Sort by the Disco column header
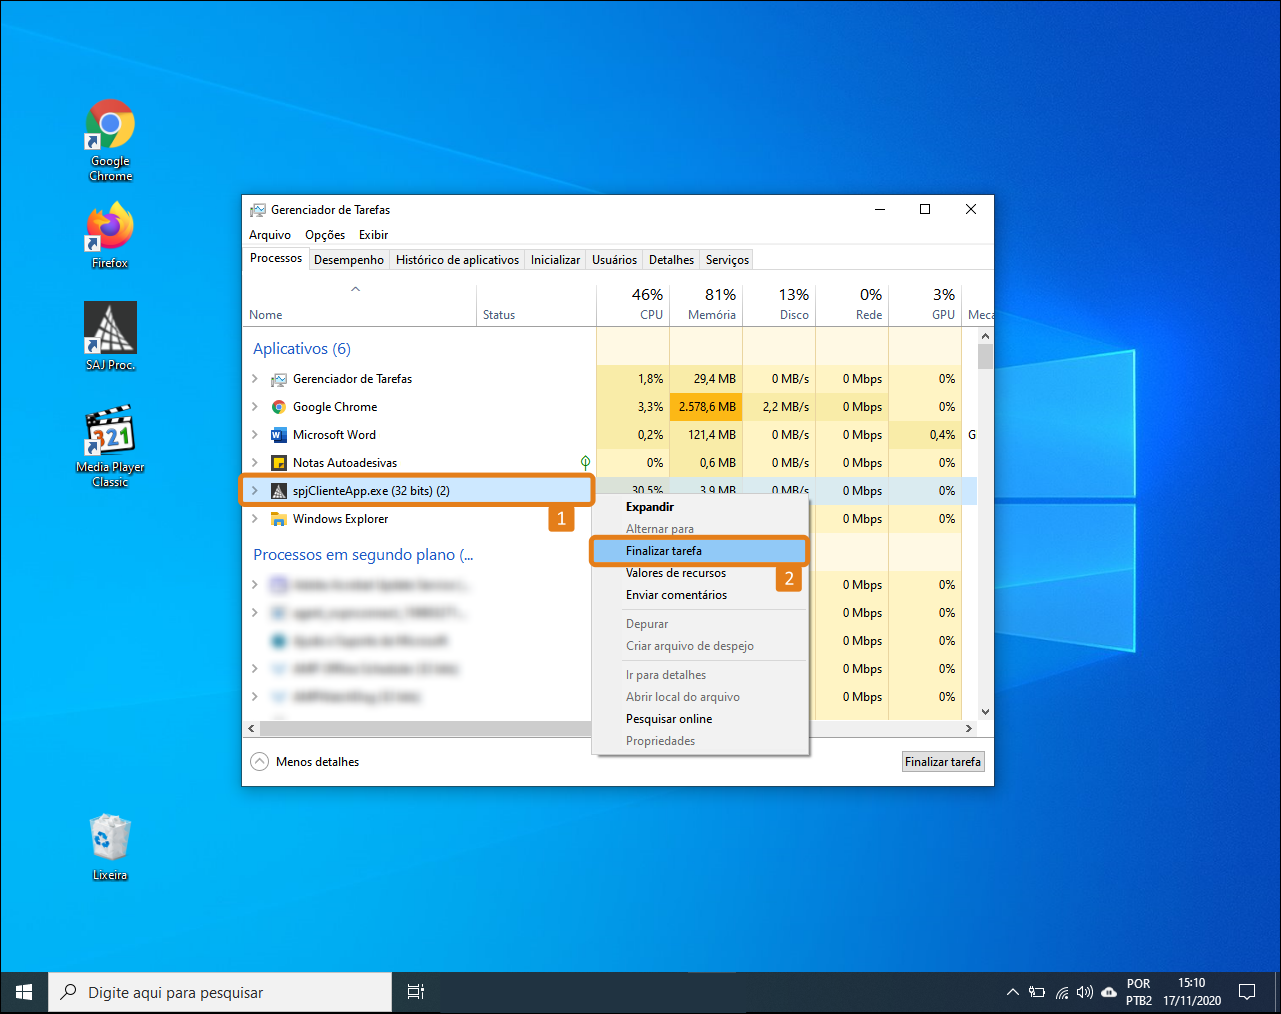 click(x=779, y=304)
